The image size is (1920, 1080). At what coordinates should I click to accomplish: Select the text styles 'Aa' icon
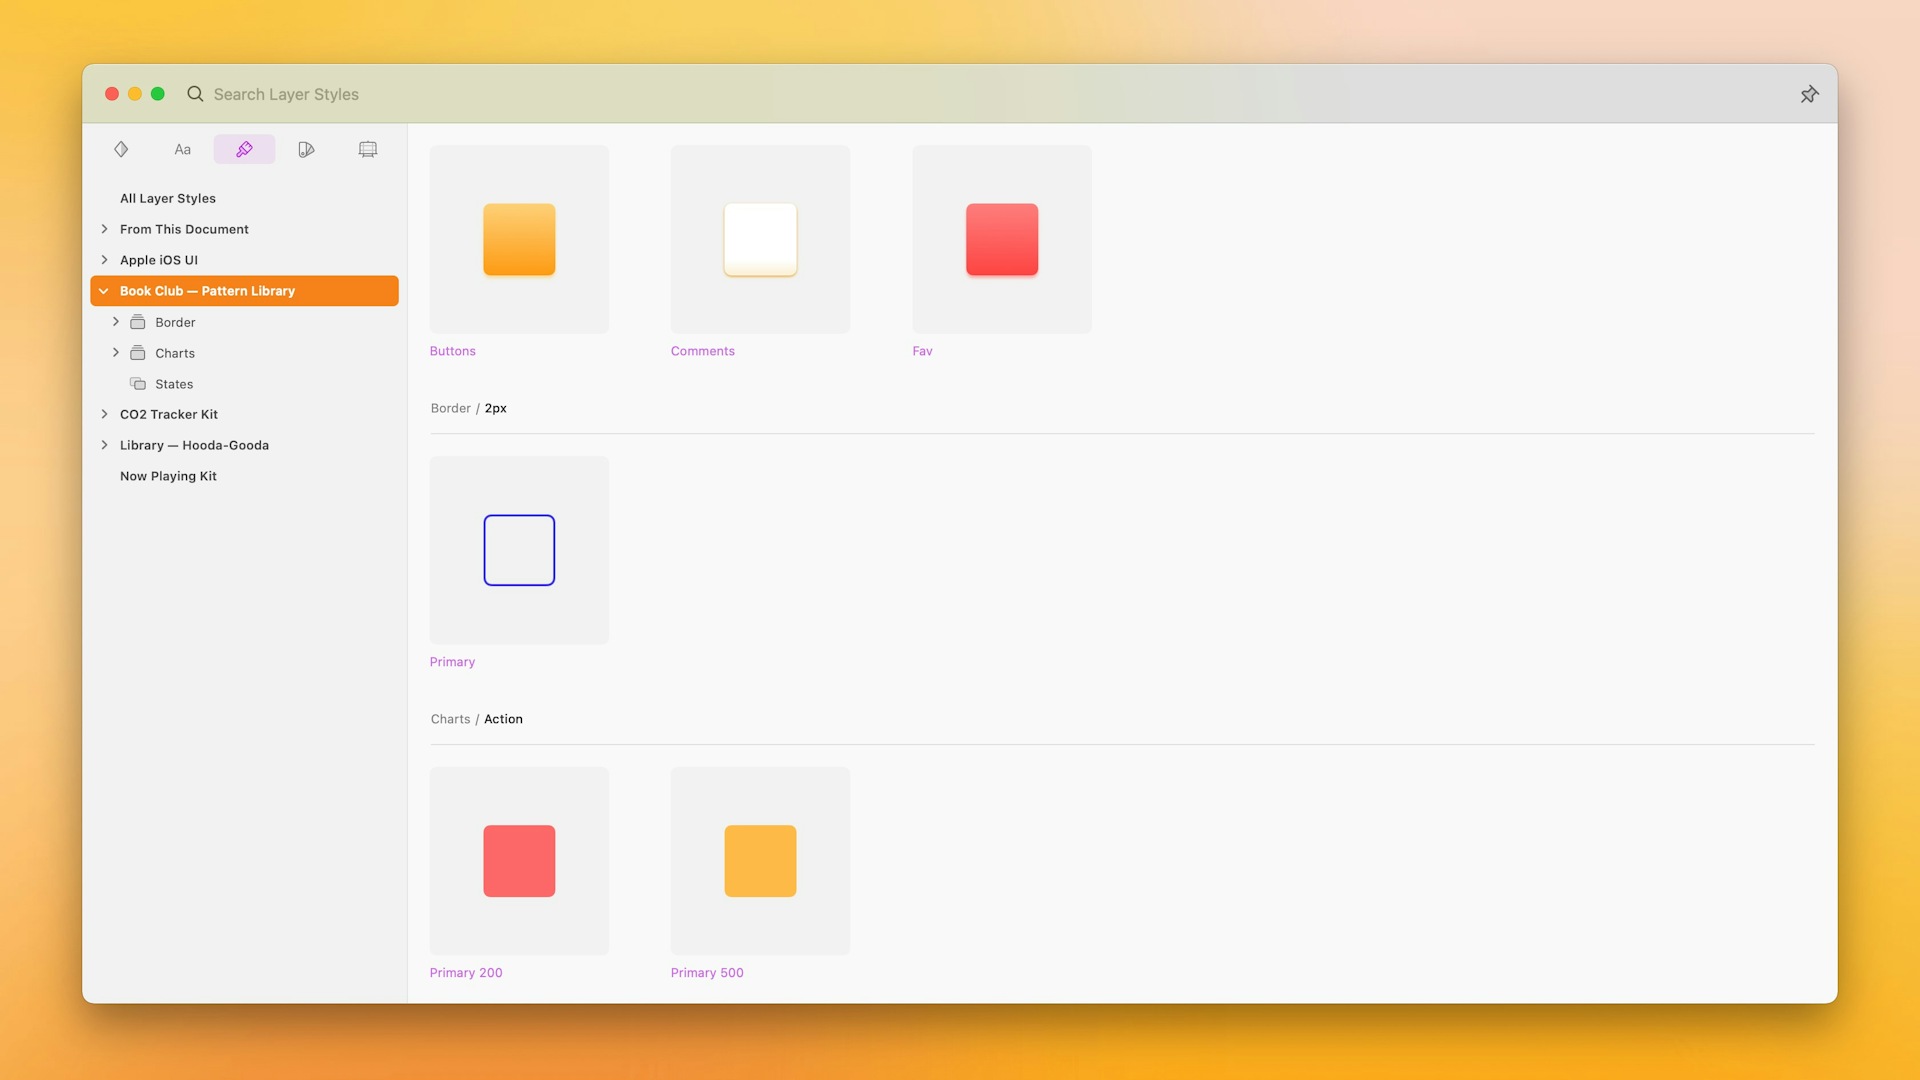(x=182, y=148)
